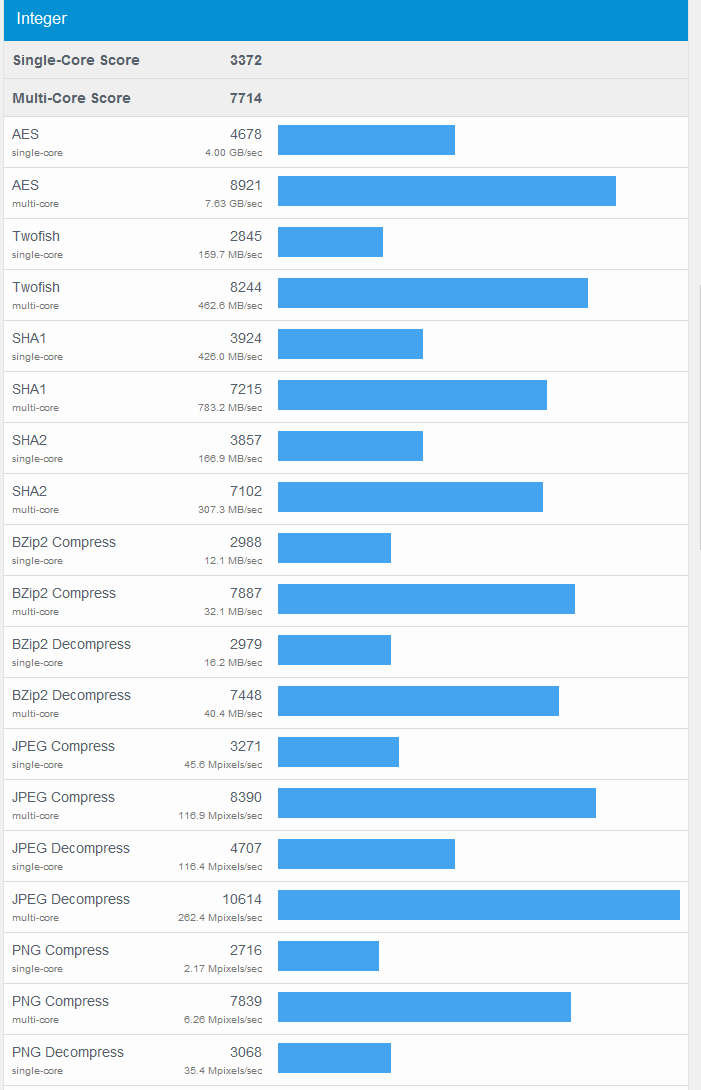
Task: Click the SHA1 single-core score 3924
Action: [245, 338]
